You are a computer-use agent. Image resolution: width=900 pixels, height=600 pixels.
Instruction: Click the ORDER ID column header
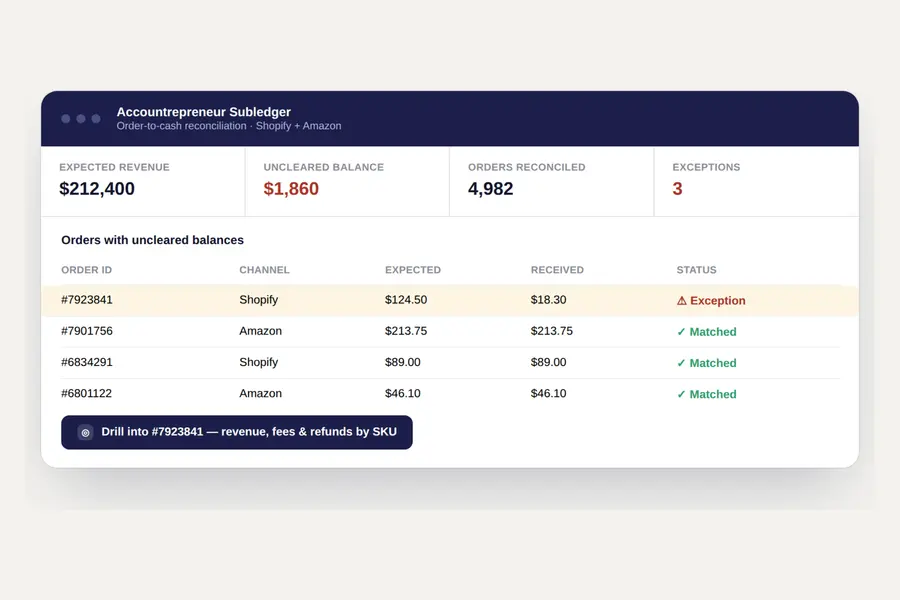[x=87, y=270]
